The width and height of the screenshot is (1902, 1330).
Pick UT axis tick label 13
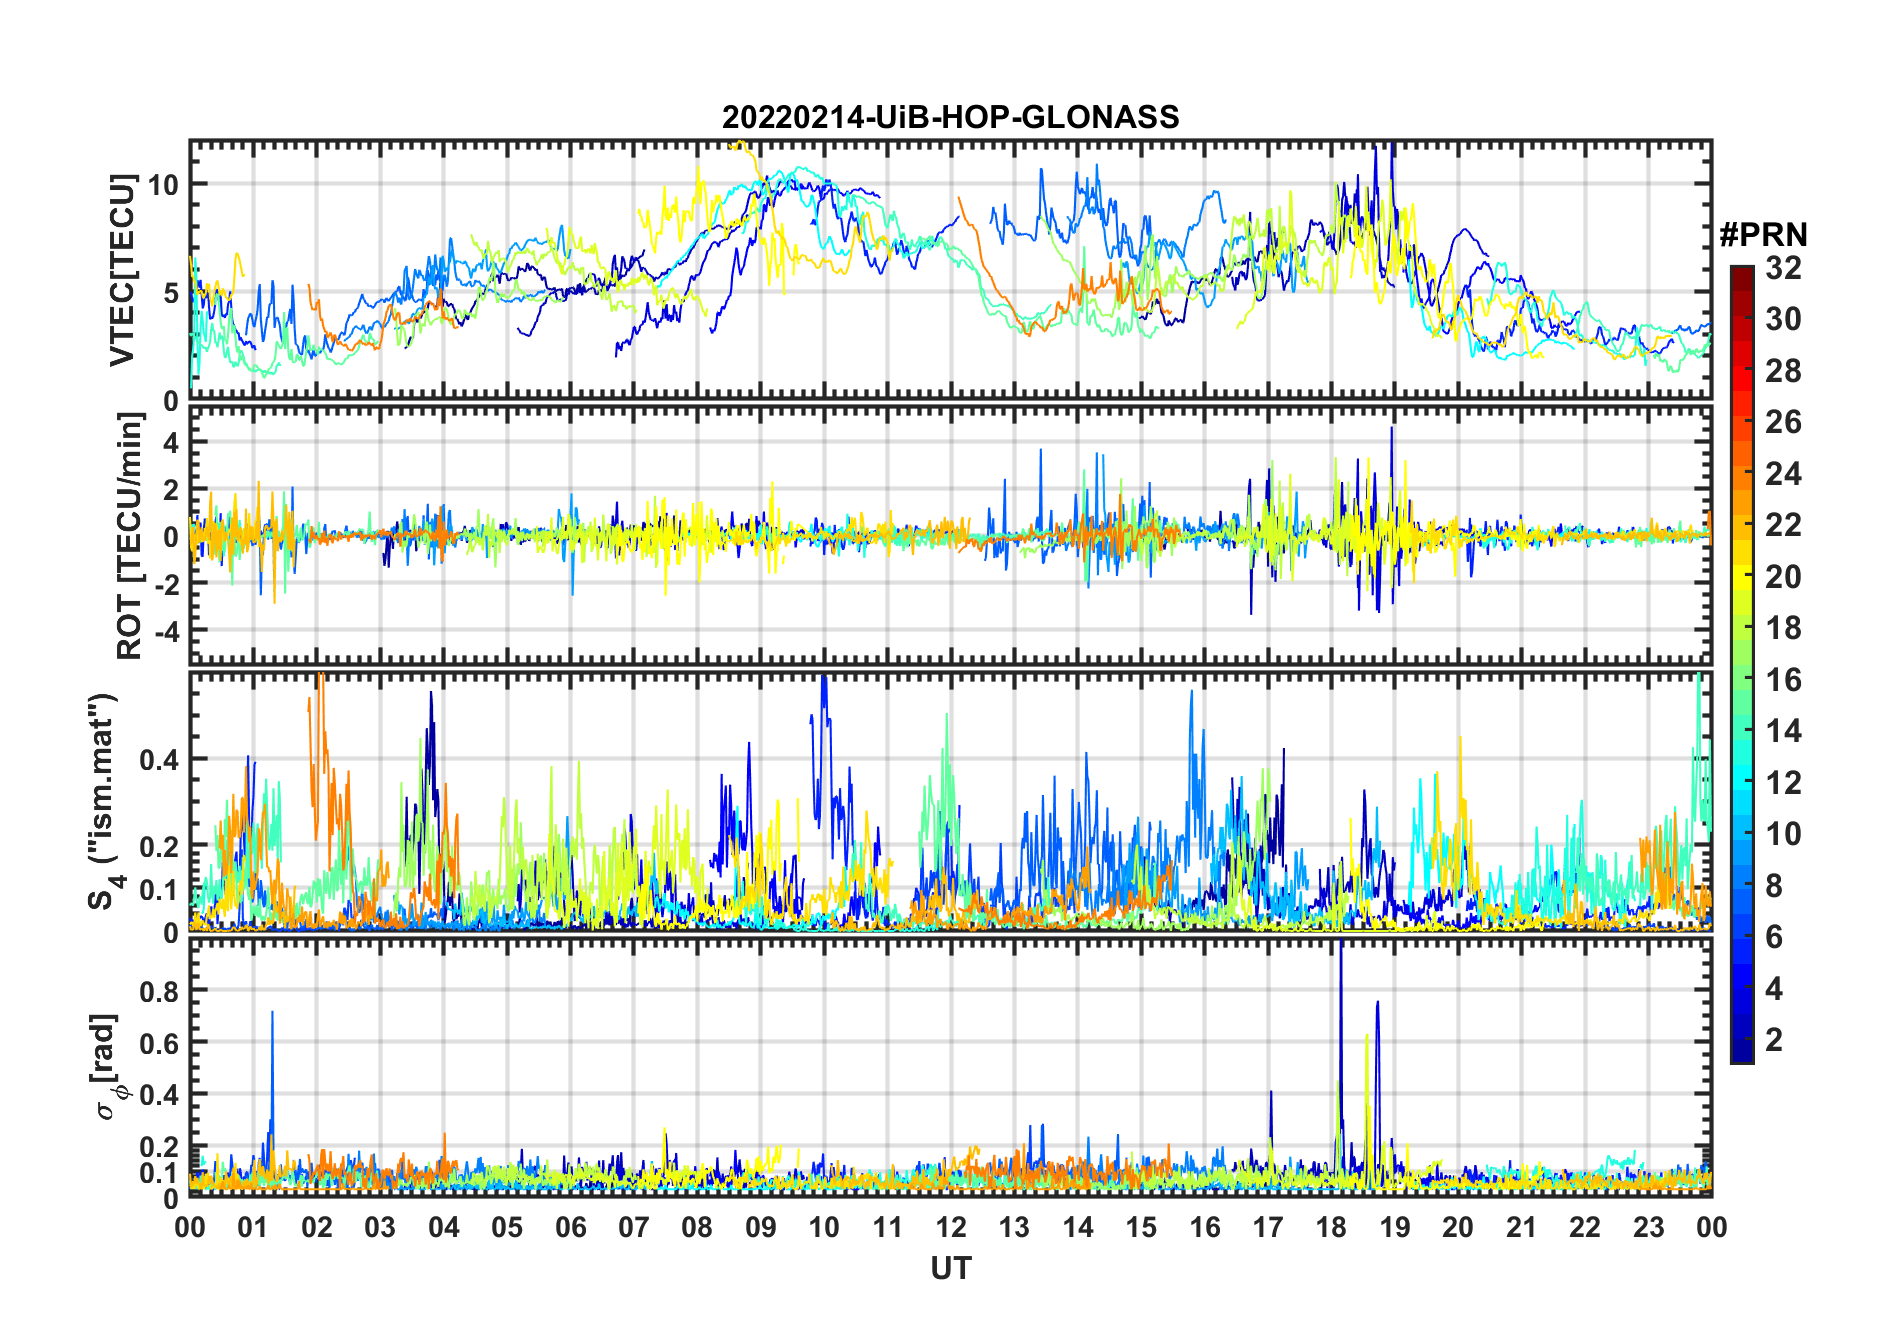1014,1227
